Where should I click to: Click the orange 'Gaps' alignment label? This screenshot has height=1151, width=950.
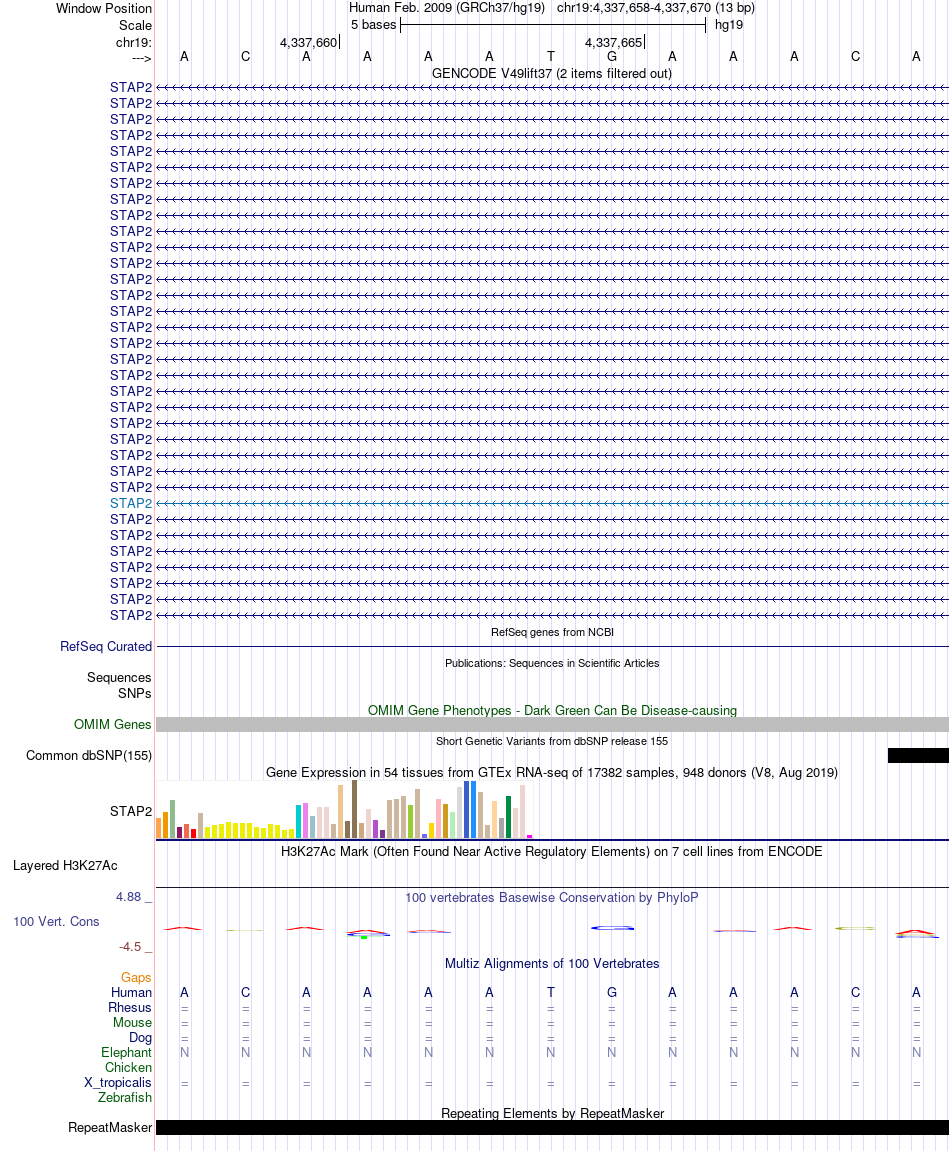136,978
